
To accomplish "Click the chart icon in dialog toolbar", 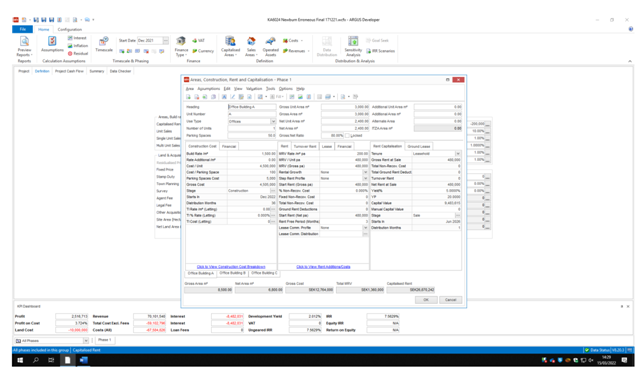I will pos(300,97).
